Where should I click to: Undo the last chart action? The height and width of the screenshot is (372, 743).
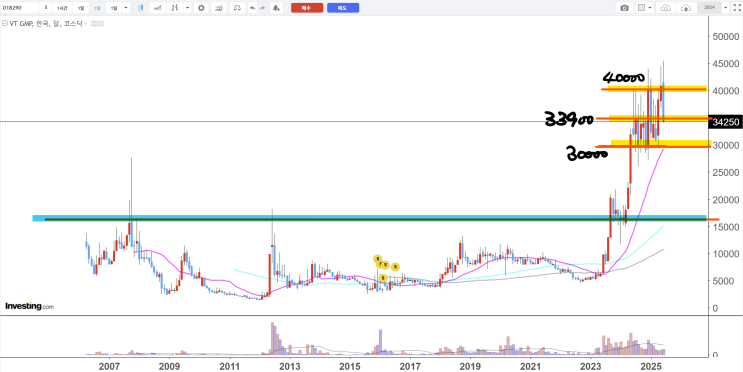[x=252, y=8]
